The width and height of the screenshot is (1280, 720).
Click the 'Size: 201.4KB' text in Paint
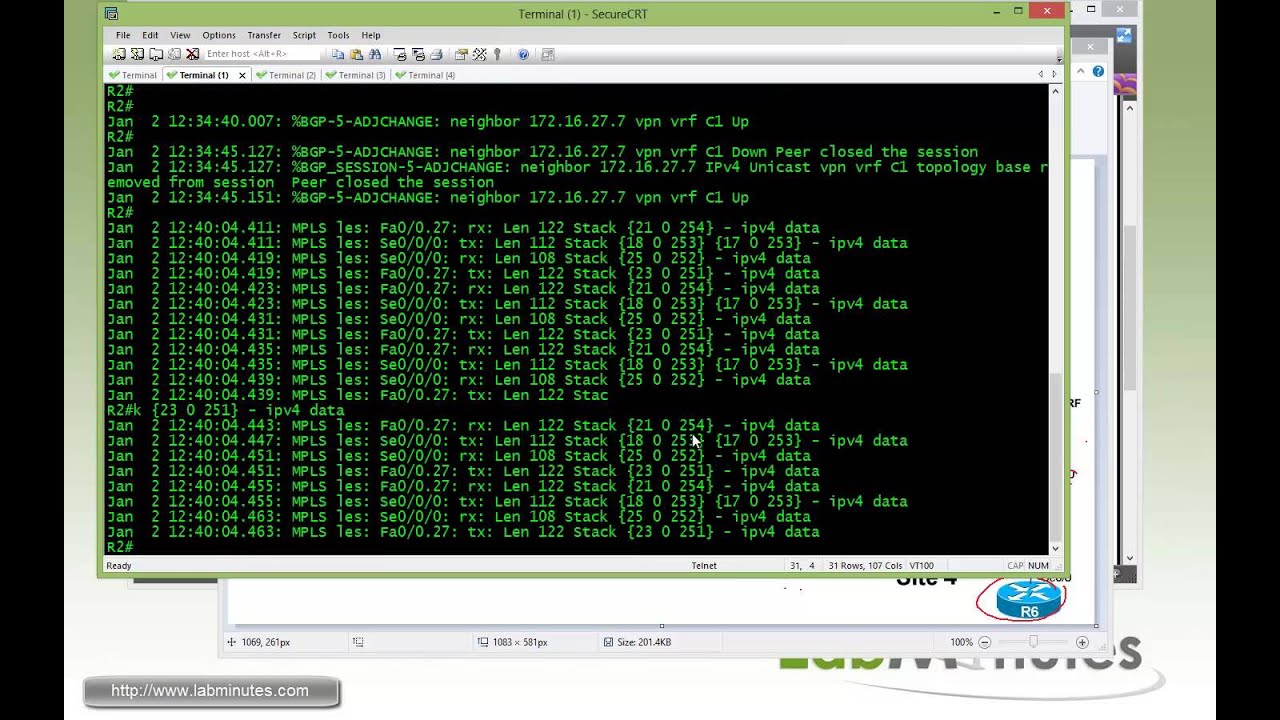[x=644, y=642]
